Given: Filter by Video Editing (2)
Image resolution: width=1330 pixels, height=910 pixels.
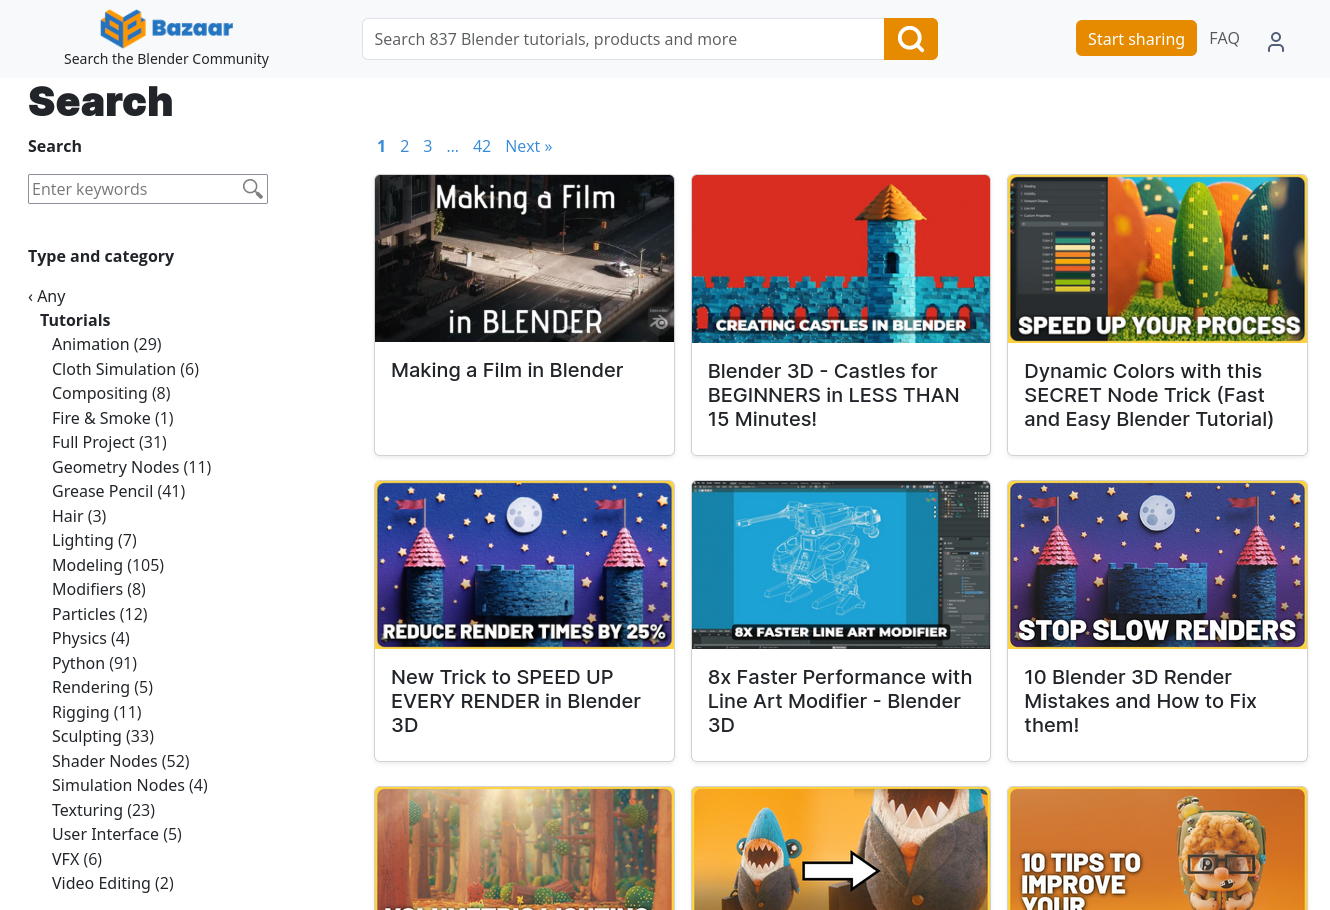Looking at the screenshot, I should click(113, 883).
